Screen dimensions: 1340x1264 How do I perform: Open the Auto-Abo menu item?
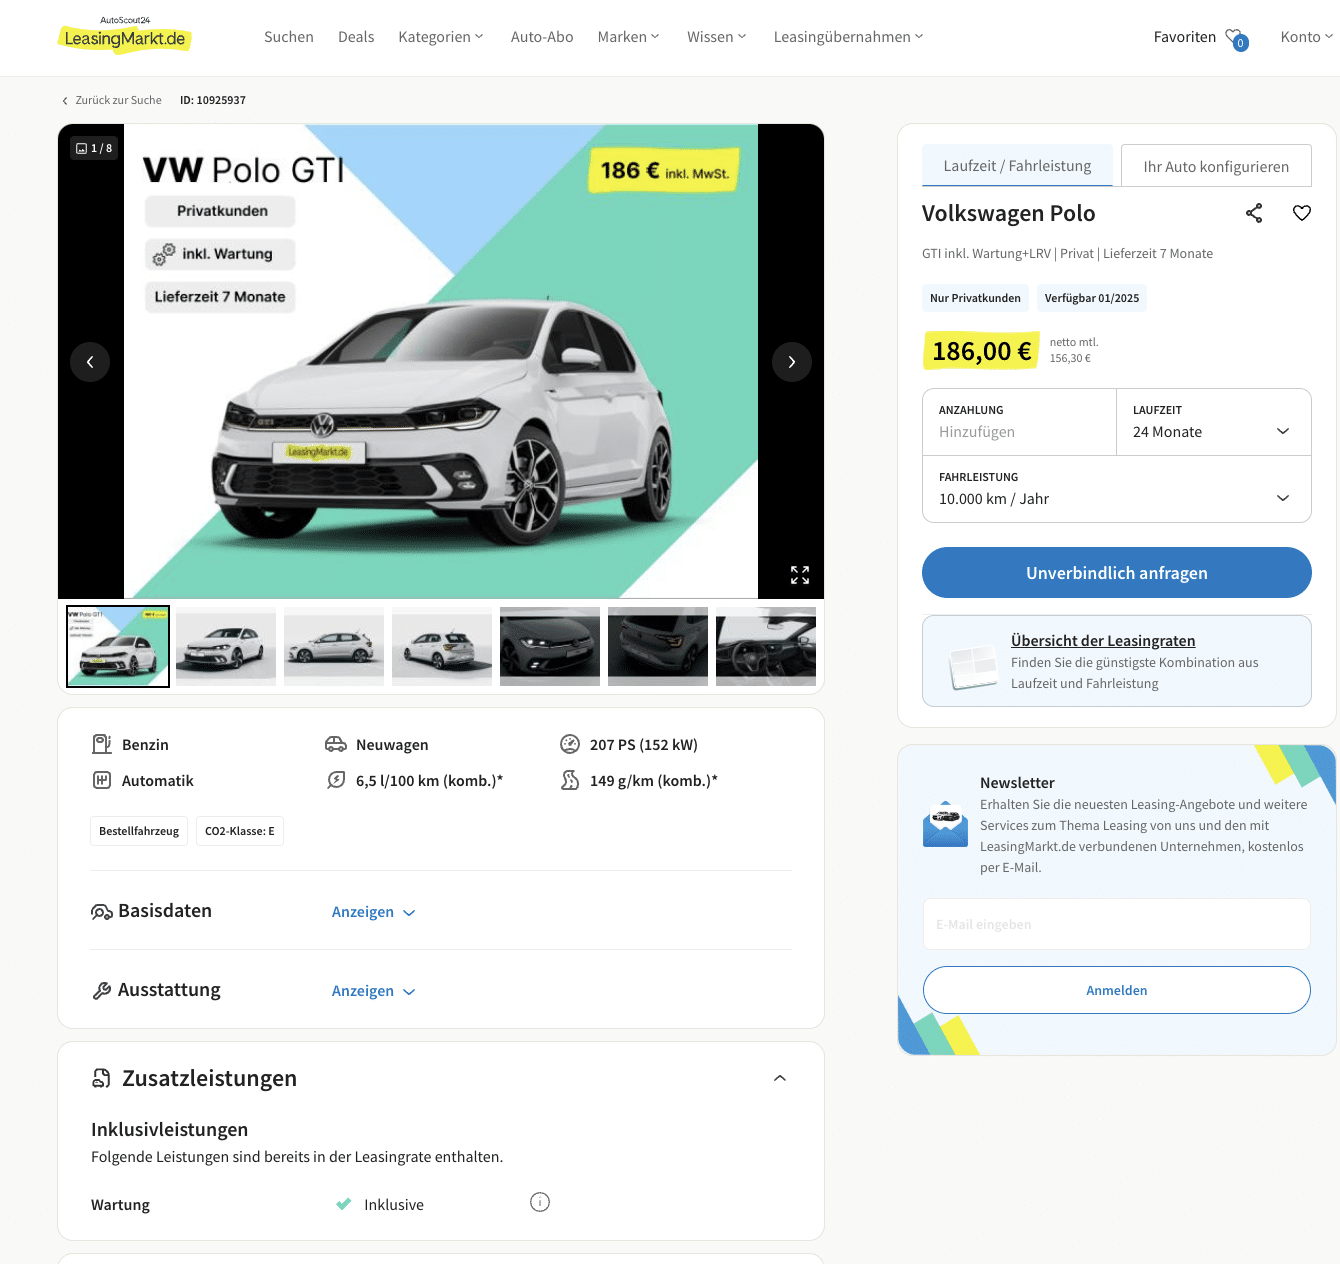click(x=542, y=37)
